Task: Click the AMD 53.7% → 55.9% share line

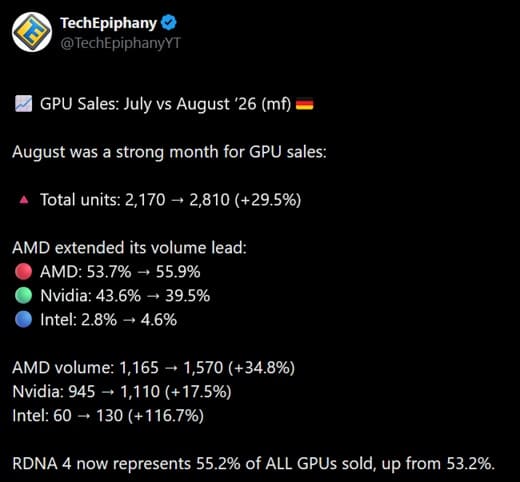Action: point(120,272)
